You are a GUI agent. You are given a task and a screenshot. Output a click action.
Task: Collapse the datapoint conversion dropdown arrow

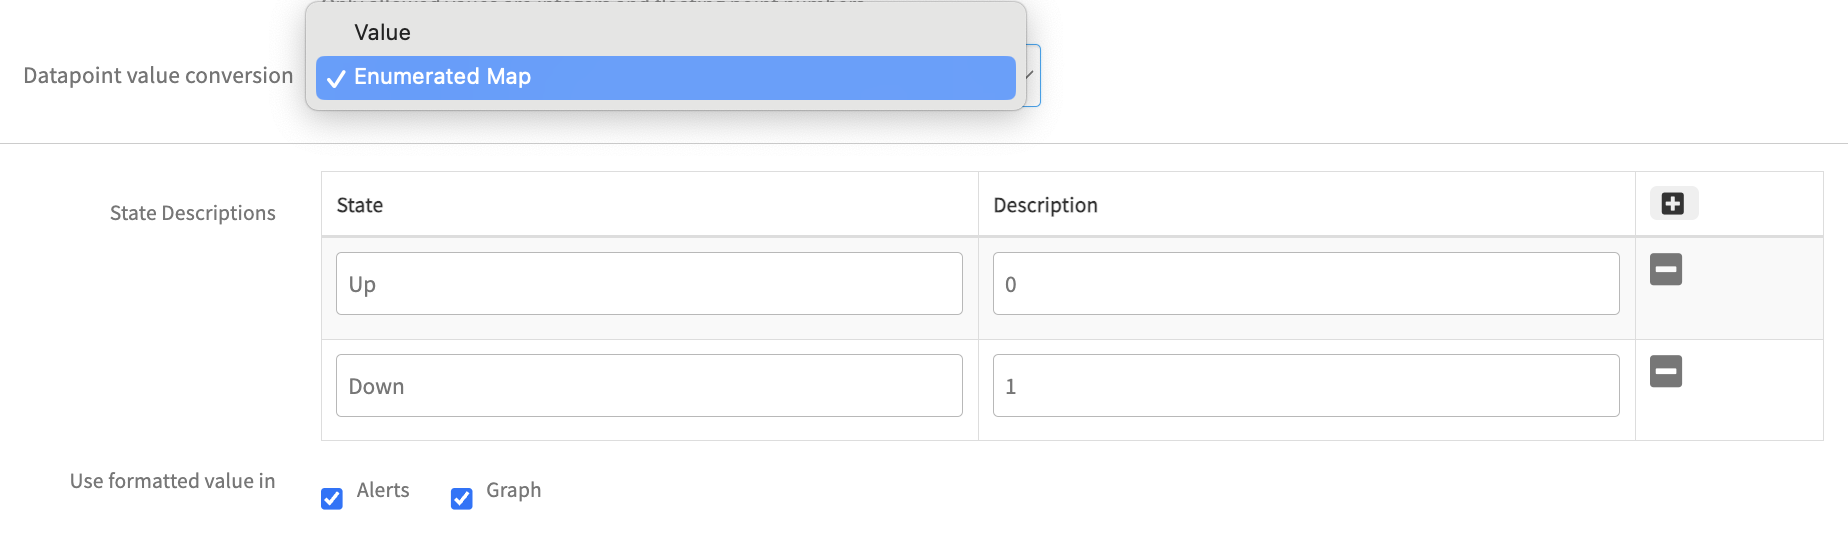point(1031,76)
